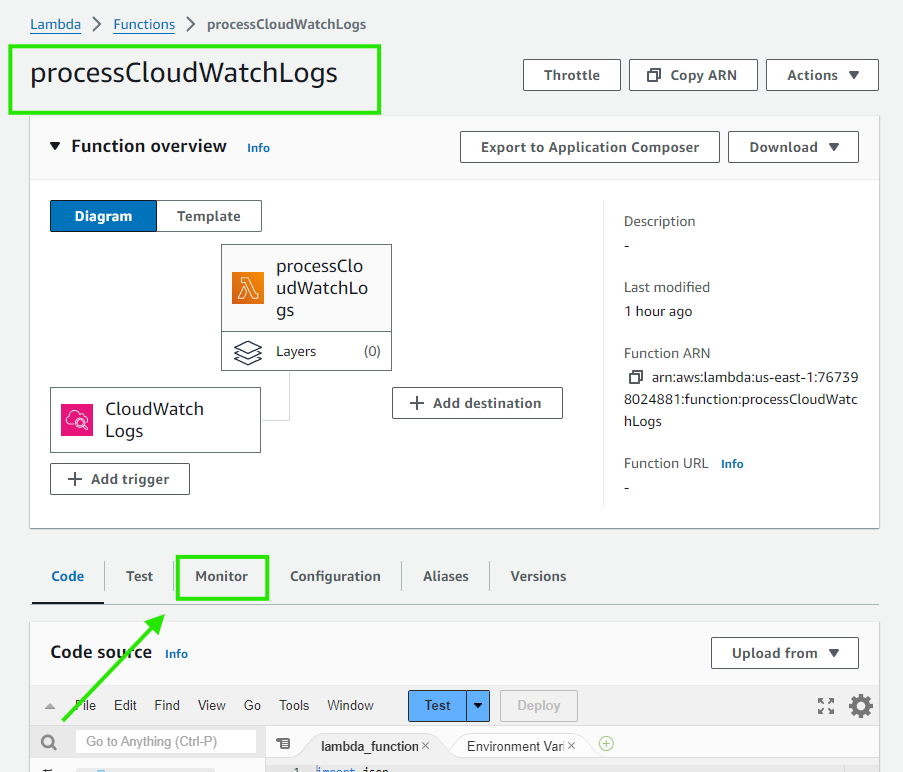Open the File menu in the code editor
This screenshot has height=772, width=903.
[85, 705]
